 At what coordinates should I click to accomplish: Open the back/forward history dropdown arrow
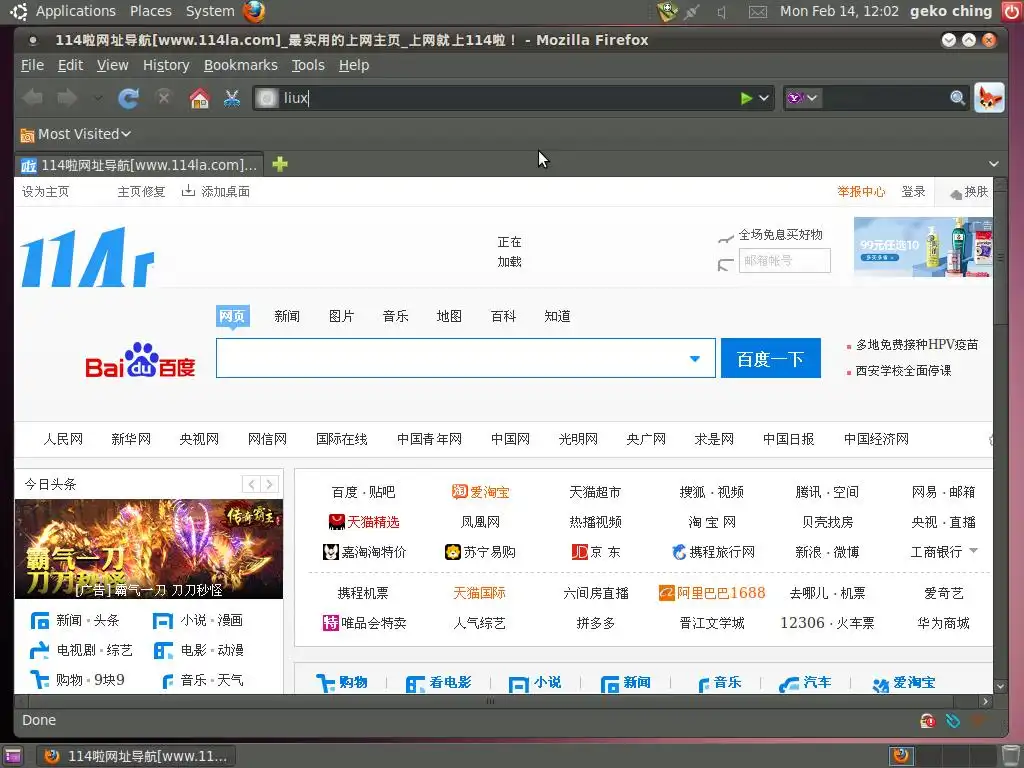(x=98, y=98)
